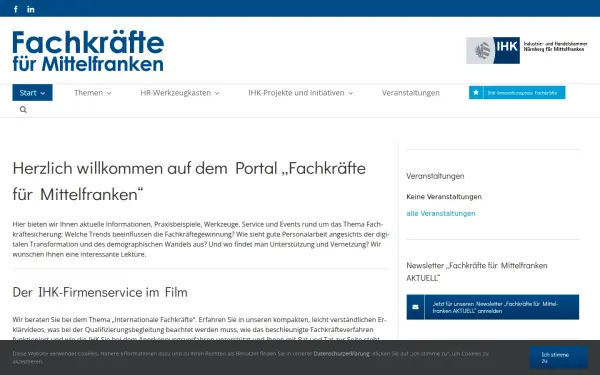Click the sidebar Veranstaltungen heading
This screenshot has width=600, height=375.
[435, 176]
